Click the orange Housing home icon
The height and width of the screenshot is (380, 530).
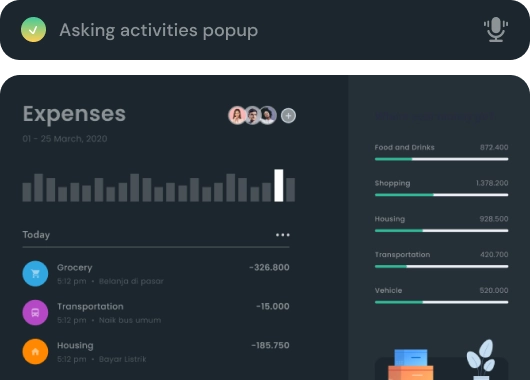click(x=35, y=352)
